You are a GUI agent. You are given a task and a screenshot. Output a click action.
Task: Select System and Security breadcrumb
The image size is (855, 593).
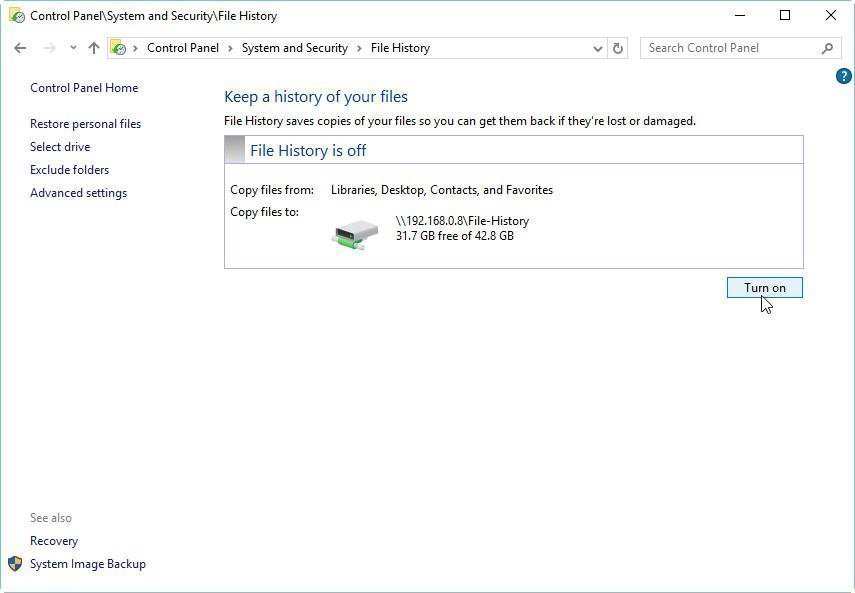tap(294, 48)
